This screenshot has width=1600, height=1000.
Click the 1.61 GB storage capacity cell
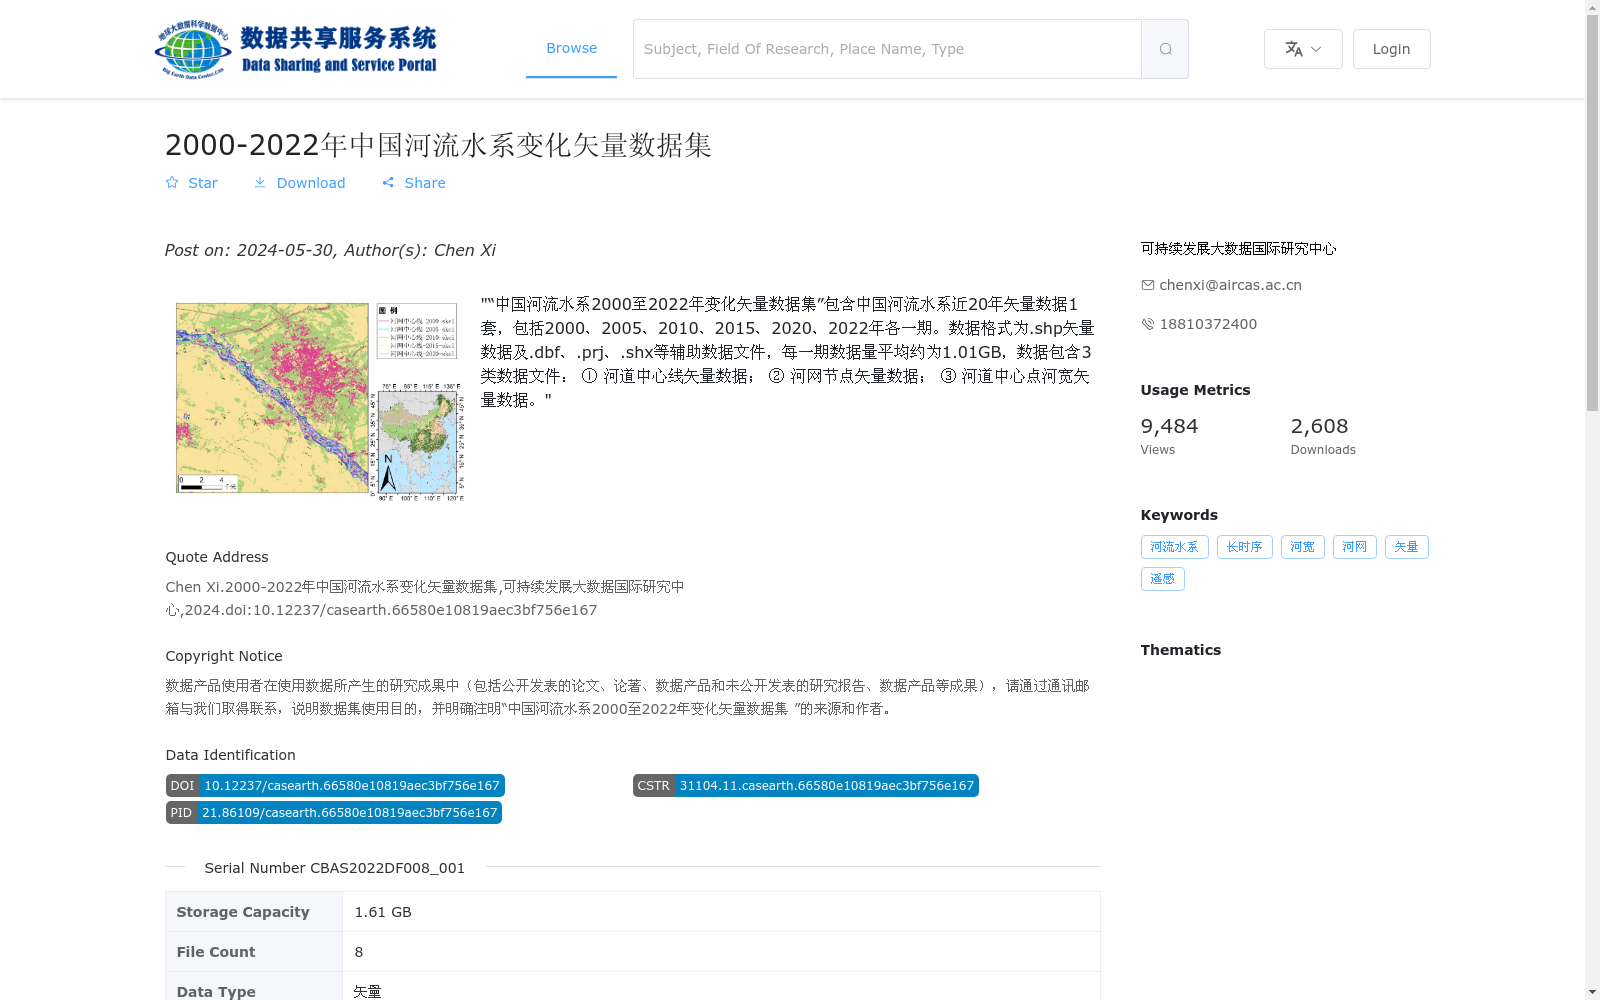pos(721,912)
